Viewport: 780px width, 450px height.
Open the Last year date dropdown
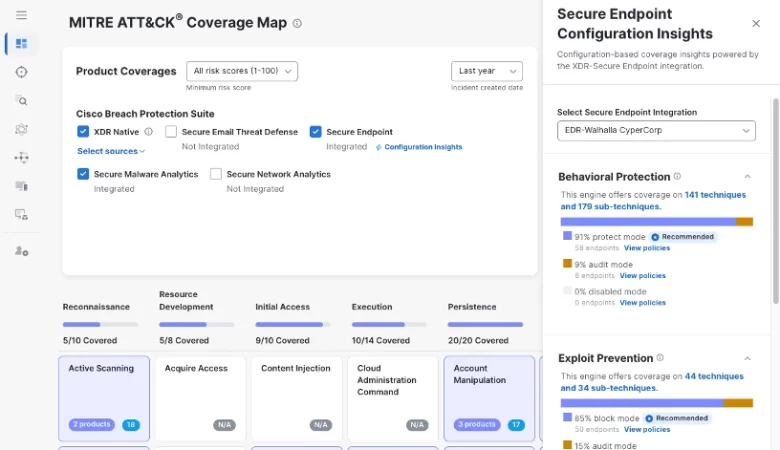click(487, 71)
